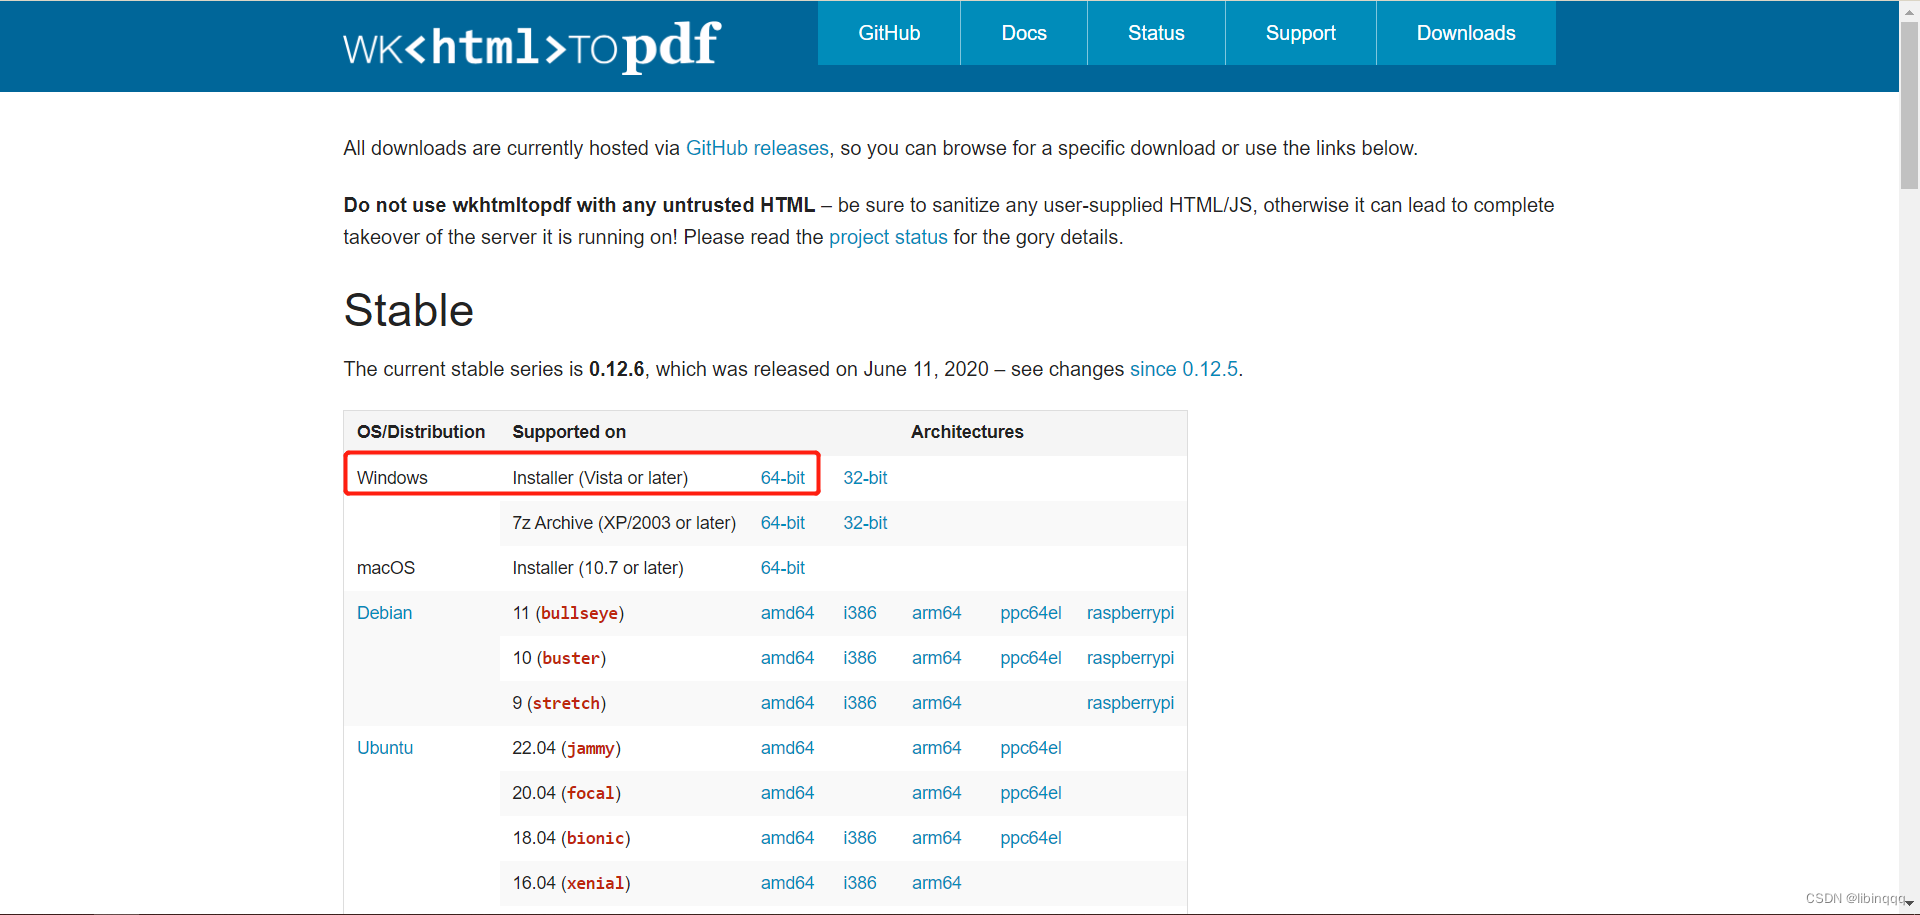Download Ubuntu 20.04 focal ppc64el
This screenshot has width=1920, height=915.
1031,793
